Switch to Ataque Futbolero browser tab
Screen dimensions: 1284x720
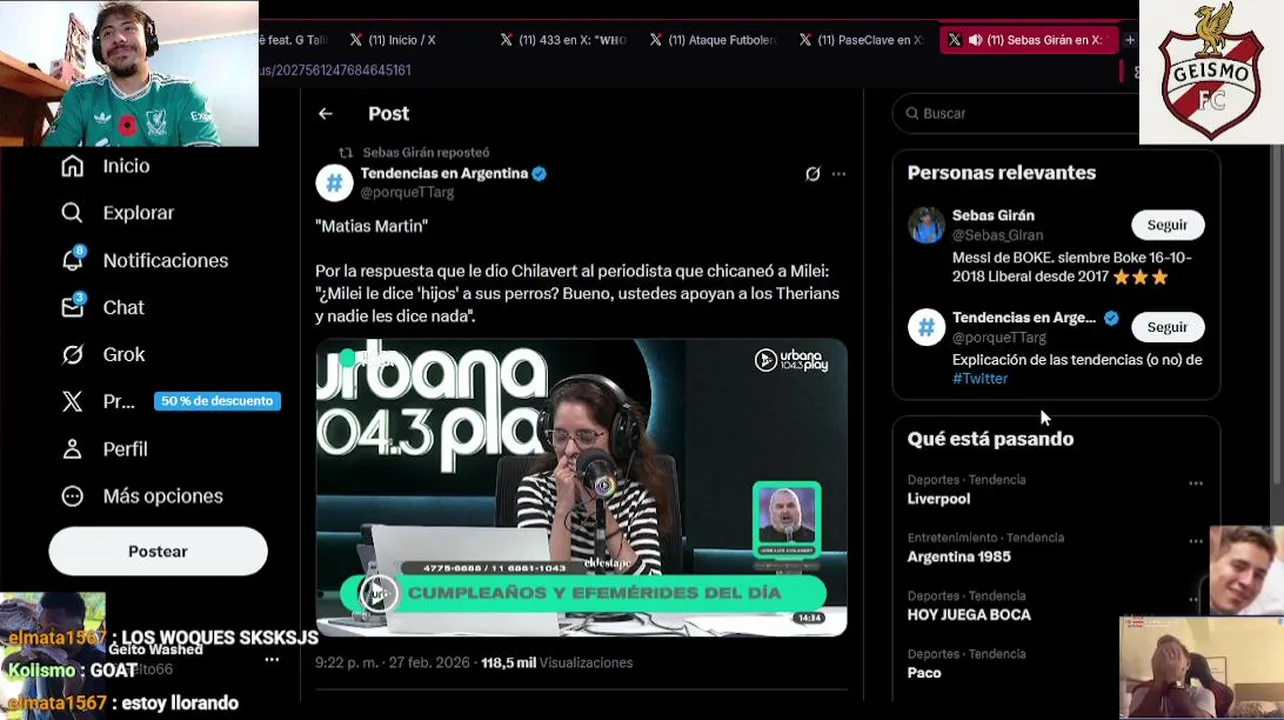click(x=713, y=40)
